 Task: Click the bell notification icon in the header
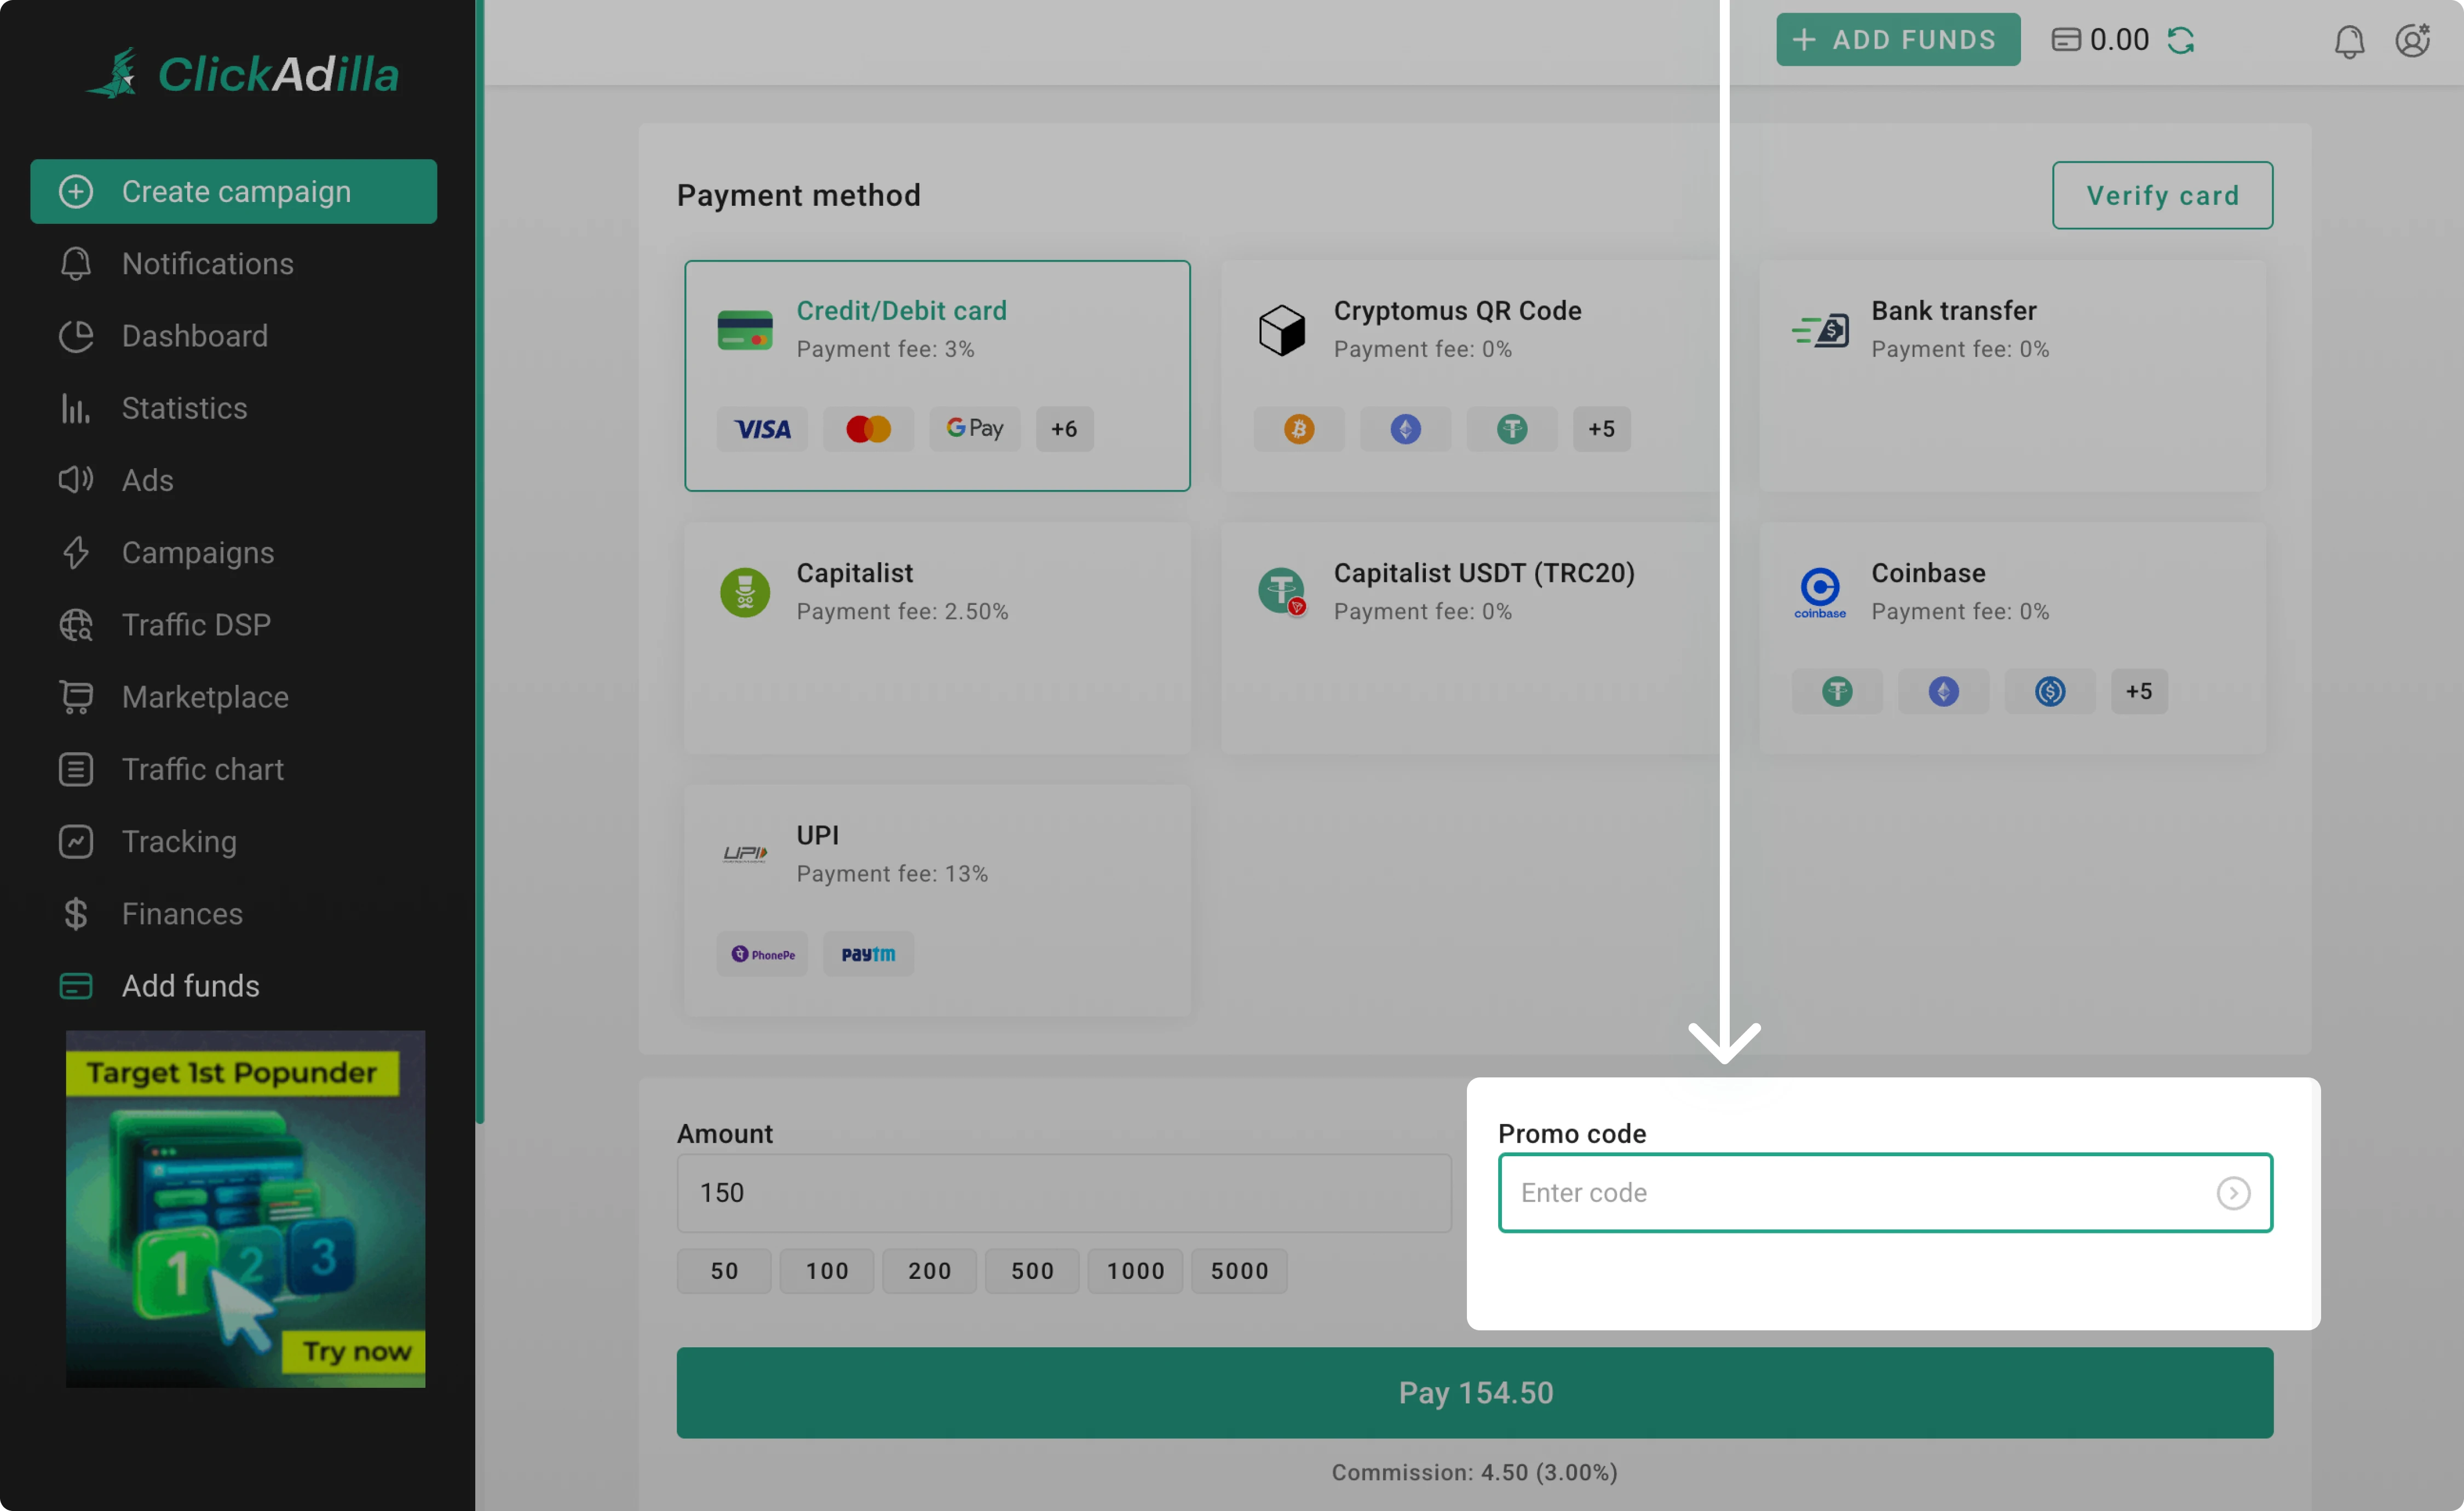2349,40
